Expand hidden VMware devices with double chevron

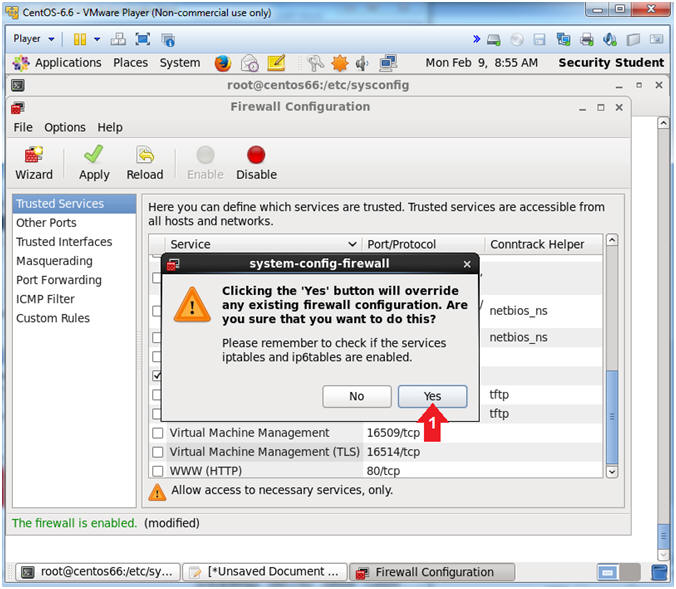tap(476, 39)
